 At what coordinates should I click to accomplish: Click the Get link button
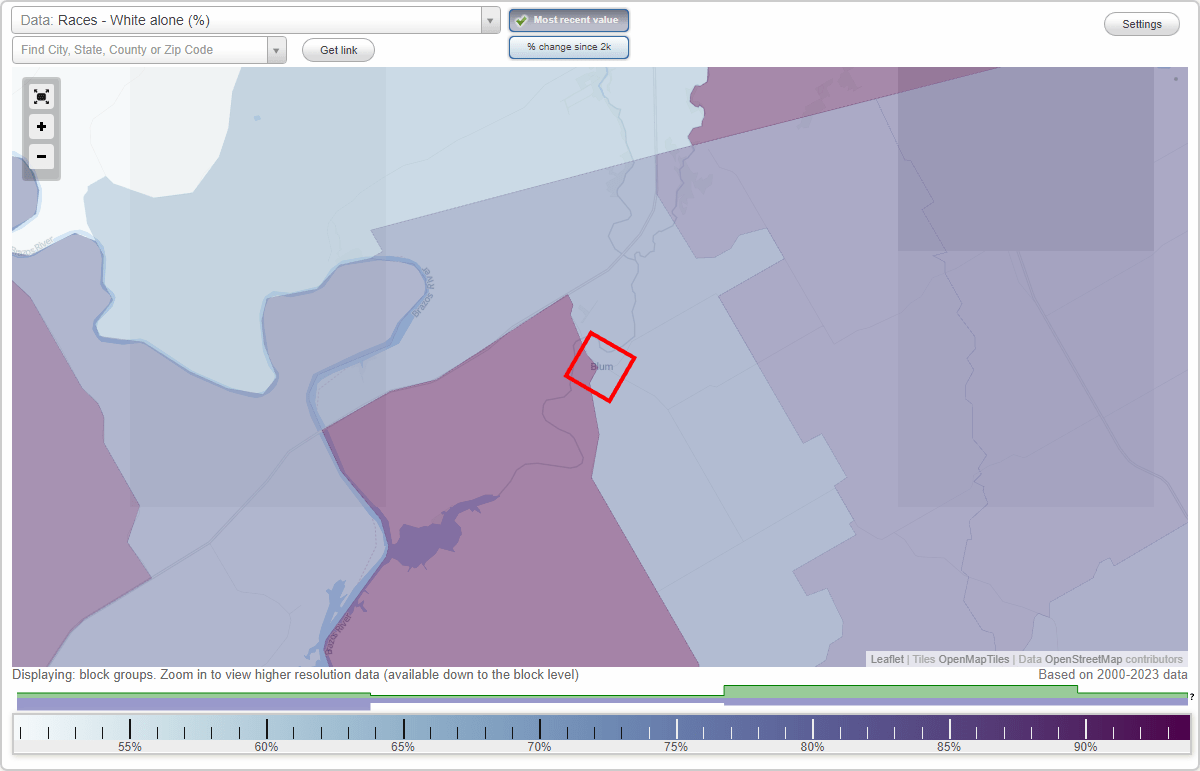[338, 49]
